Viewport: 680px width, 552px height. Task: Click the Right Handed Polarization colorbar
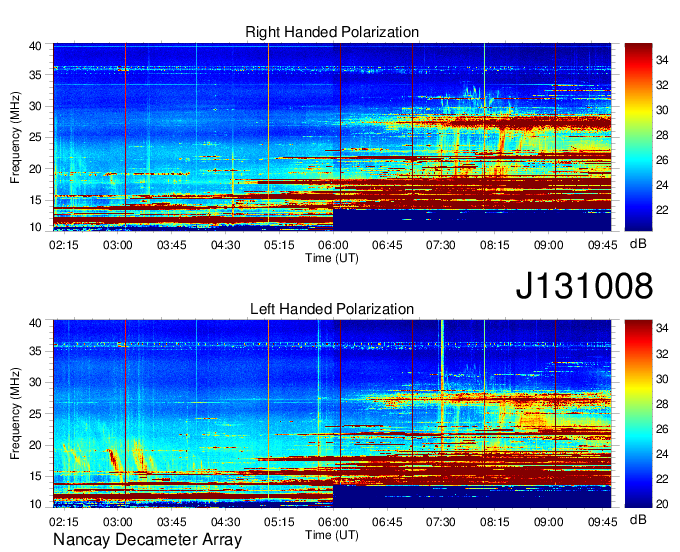point(638,137)
